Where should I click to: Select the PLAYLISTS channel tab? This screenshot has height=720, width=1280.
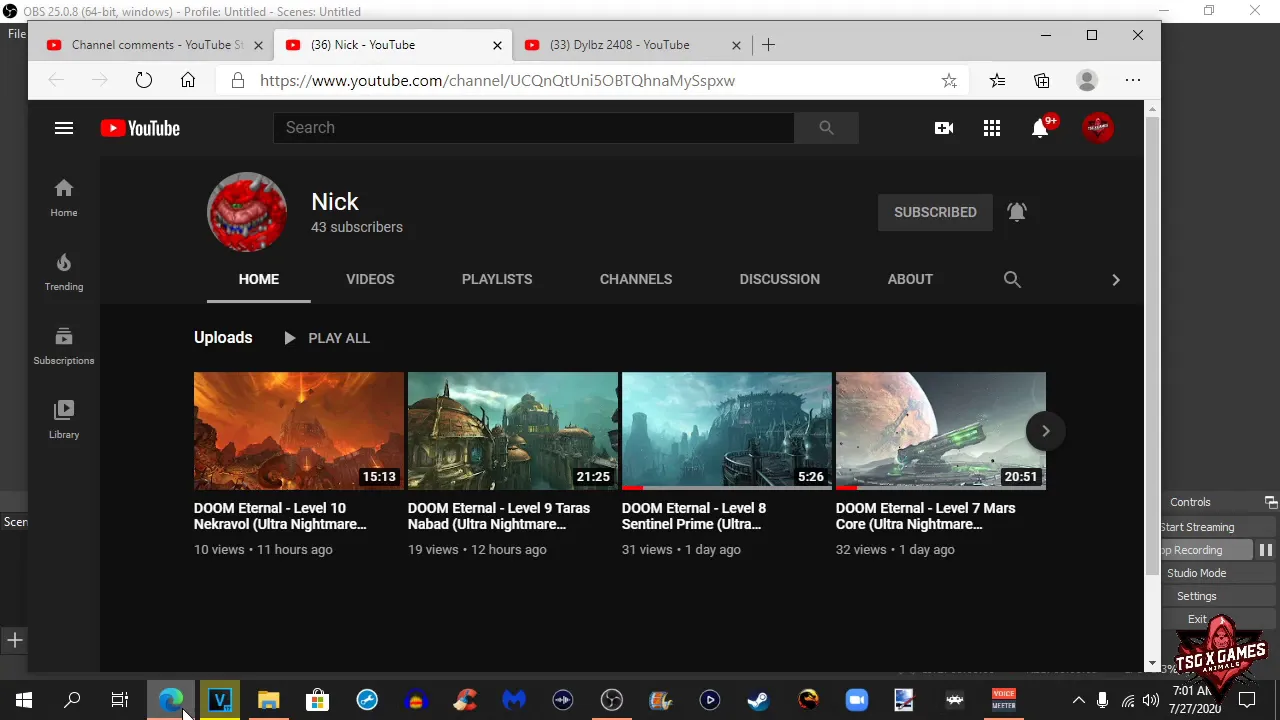click(x=497, y=279)
